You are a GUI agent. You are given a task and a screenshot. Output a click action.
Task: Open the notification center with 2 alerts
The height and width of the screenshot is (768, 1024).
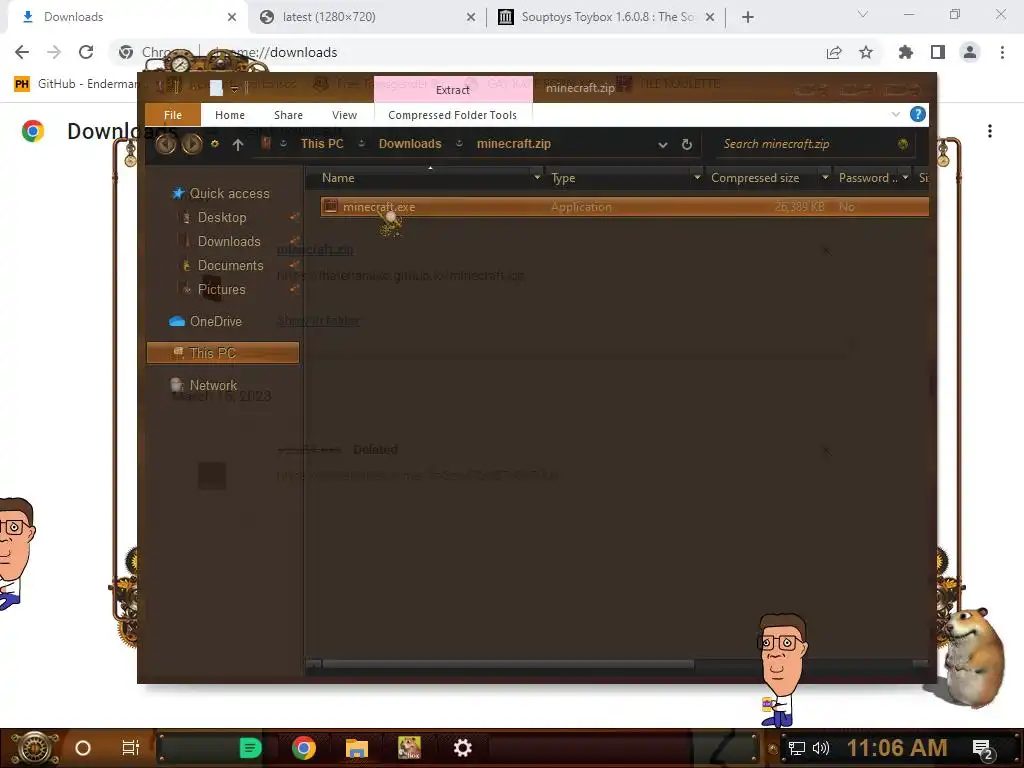[x=982, y=750]
